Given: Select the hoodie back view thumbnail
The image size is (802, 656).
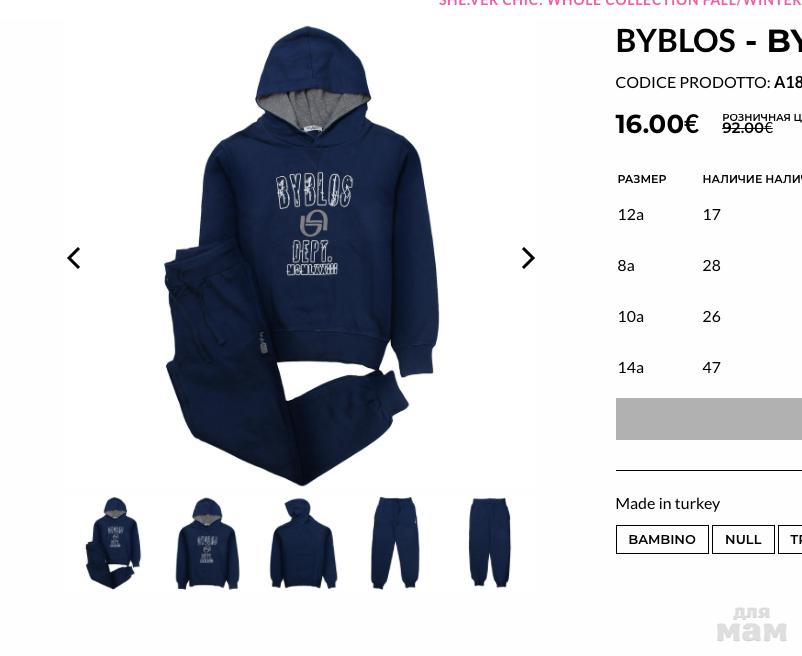Looking at the screenshot, I should pyautogui.click(x=303, y=543).
